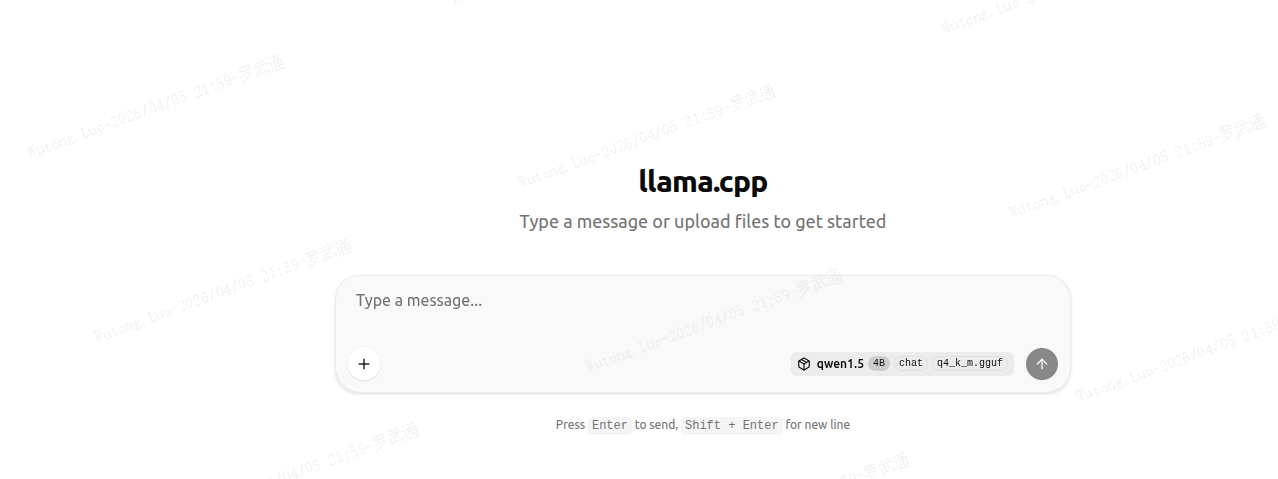Click the q4_k_m.gguf quantization badge
The image size is (1278, 479).
click(x=969, y=364)
